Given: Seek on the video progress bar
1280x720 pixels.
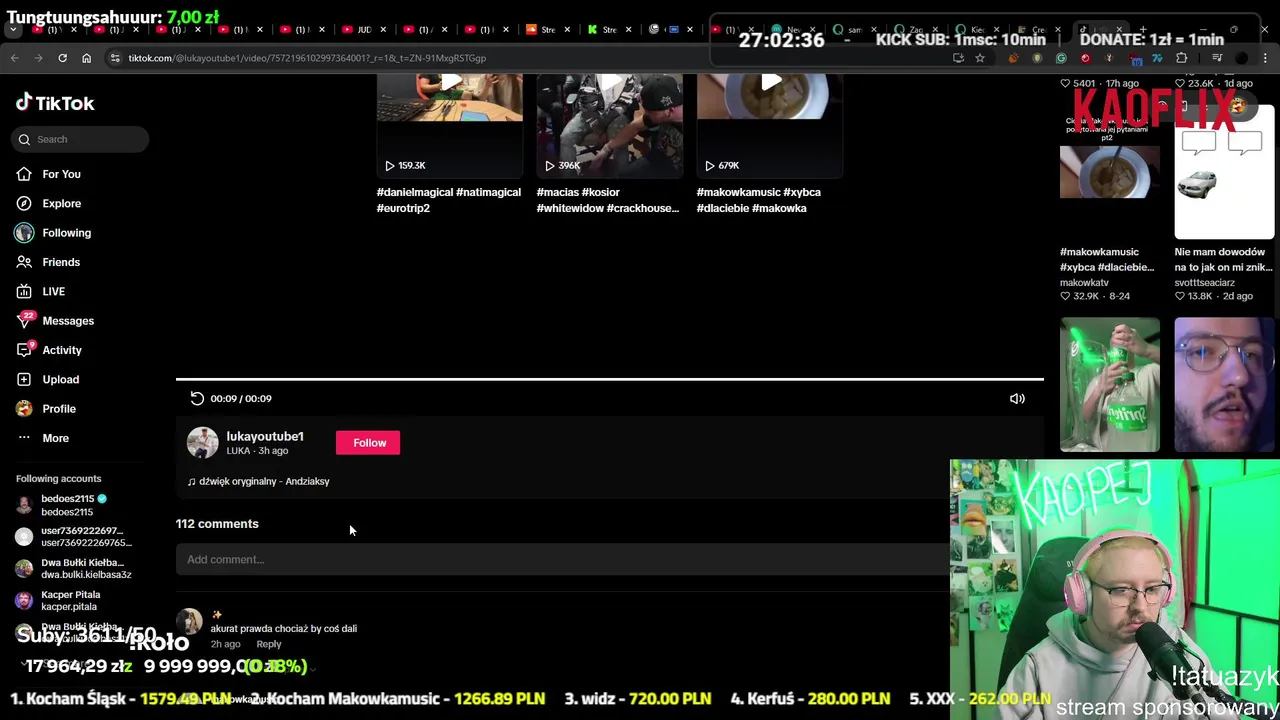Looking at the screenshot, I should tap(610, 379).
